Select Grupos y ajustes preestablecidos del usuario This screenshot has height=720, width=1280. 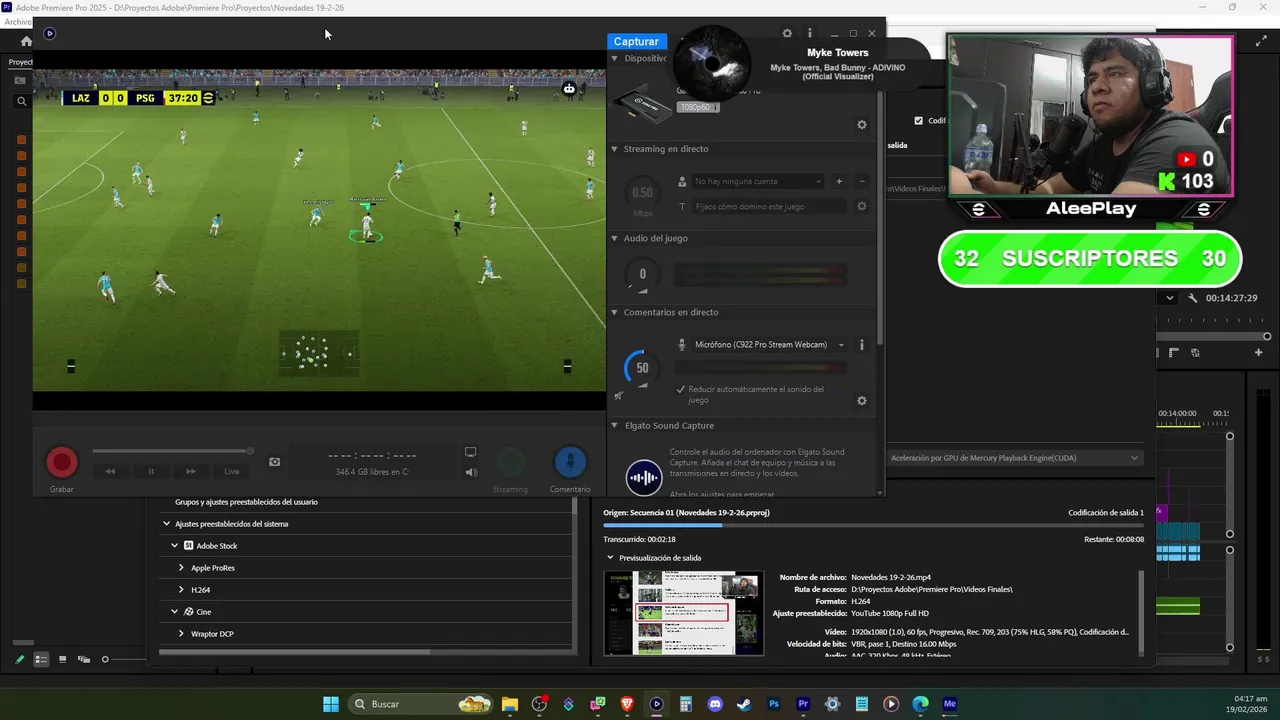[246, 502]
